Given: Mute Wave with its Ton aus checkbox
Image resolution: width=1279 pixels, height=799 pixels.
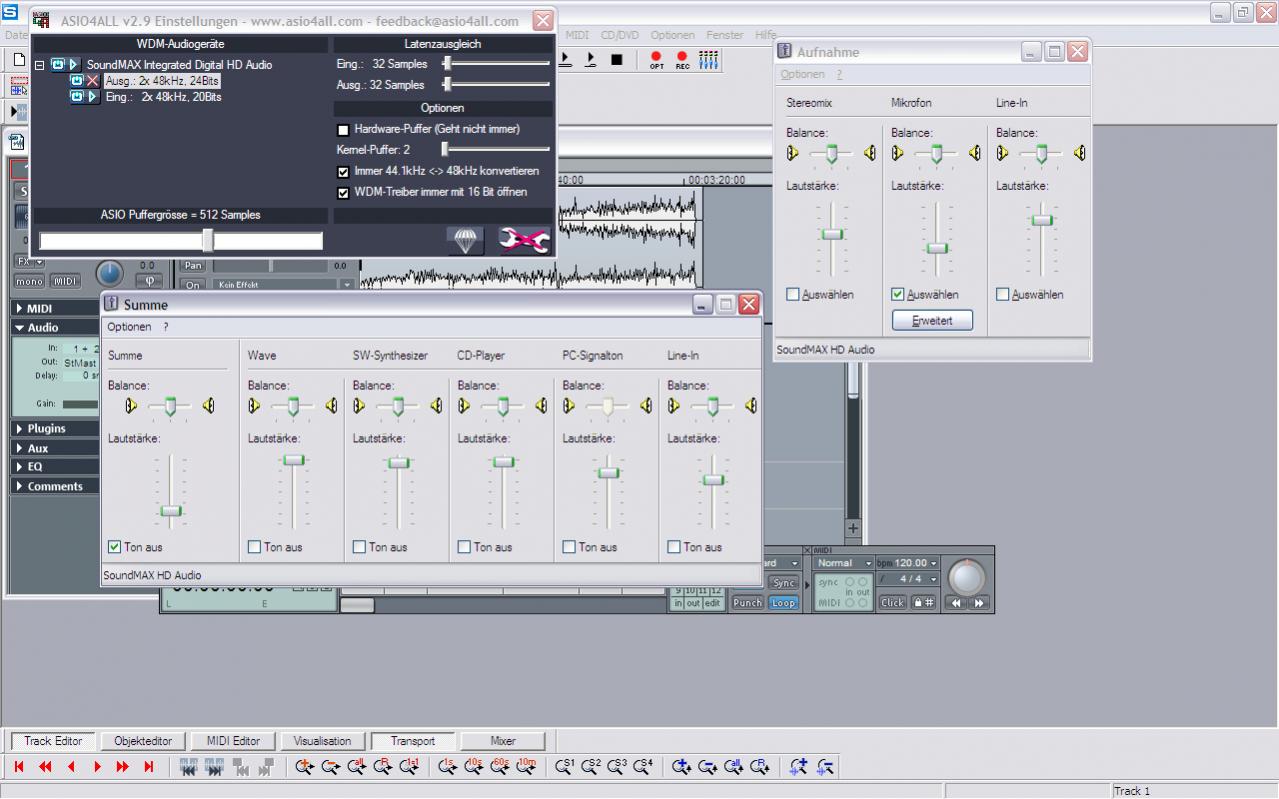Looking at the screenshot, I should coord(254,547).
